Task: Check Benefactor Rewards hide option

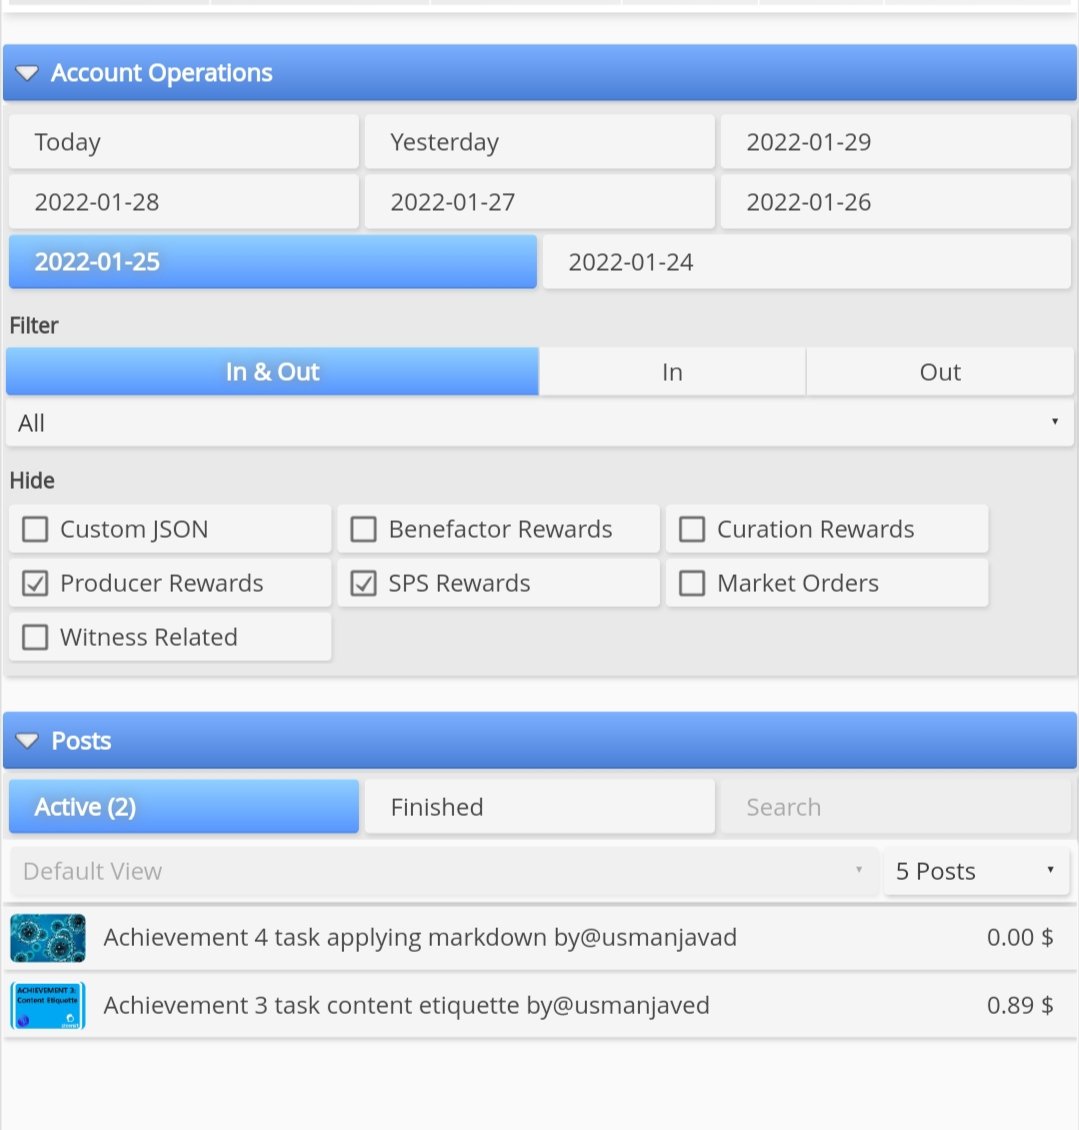Action: click(x=363, y=529)
